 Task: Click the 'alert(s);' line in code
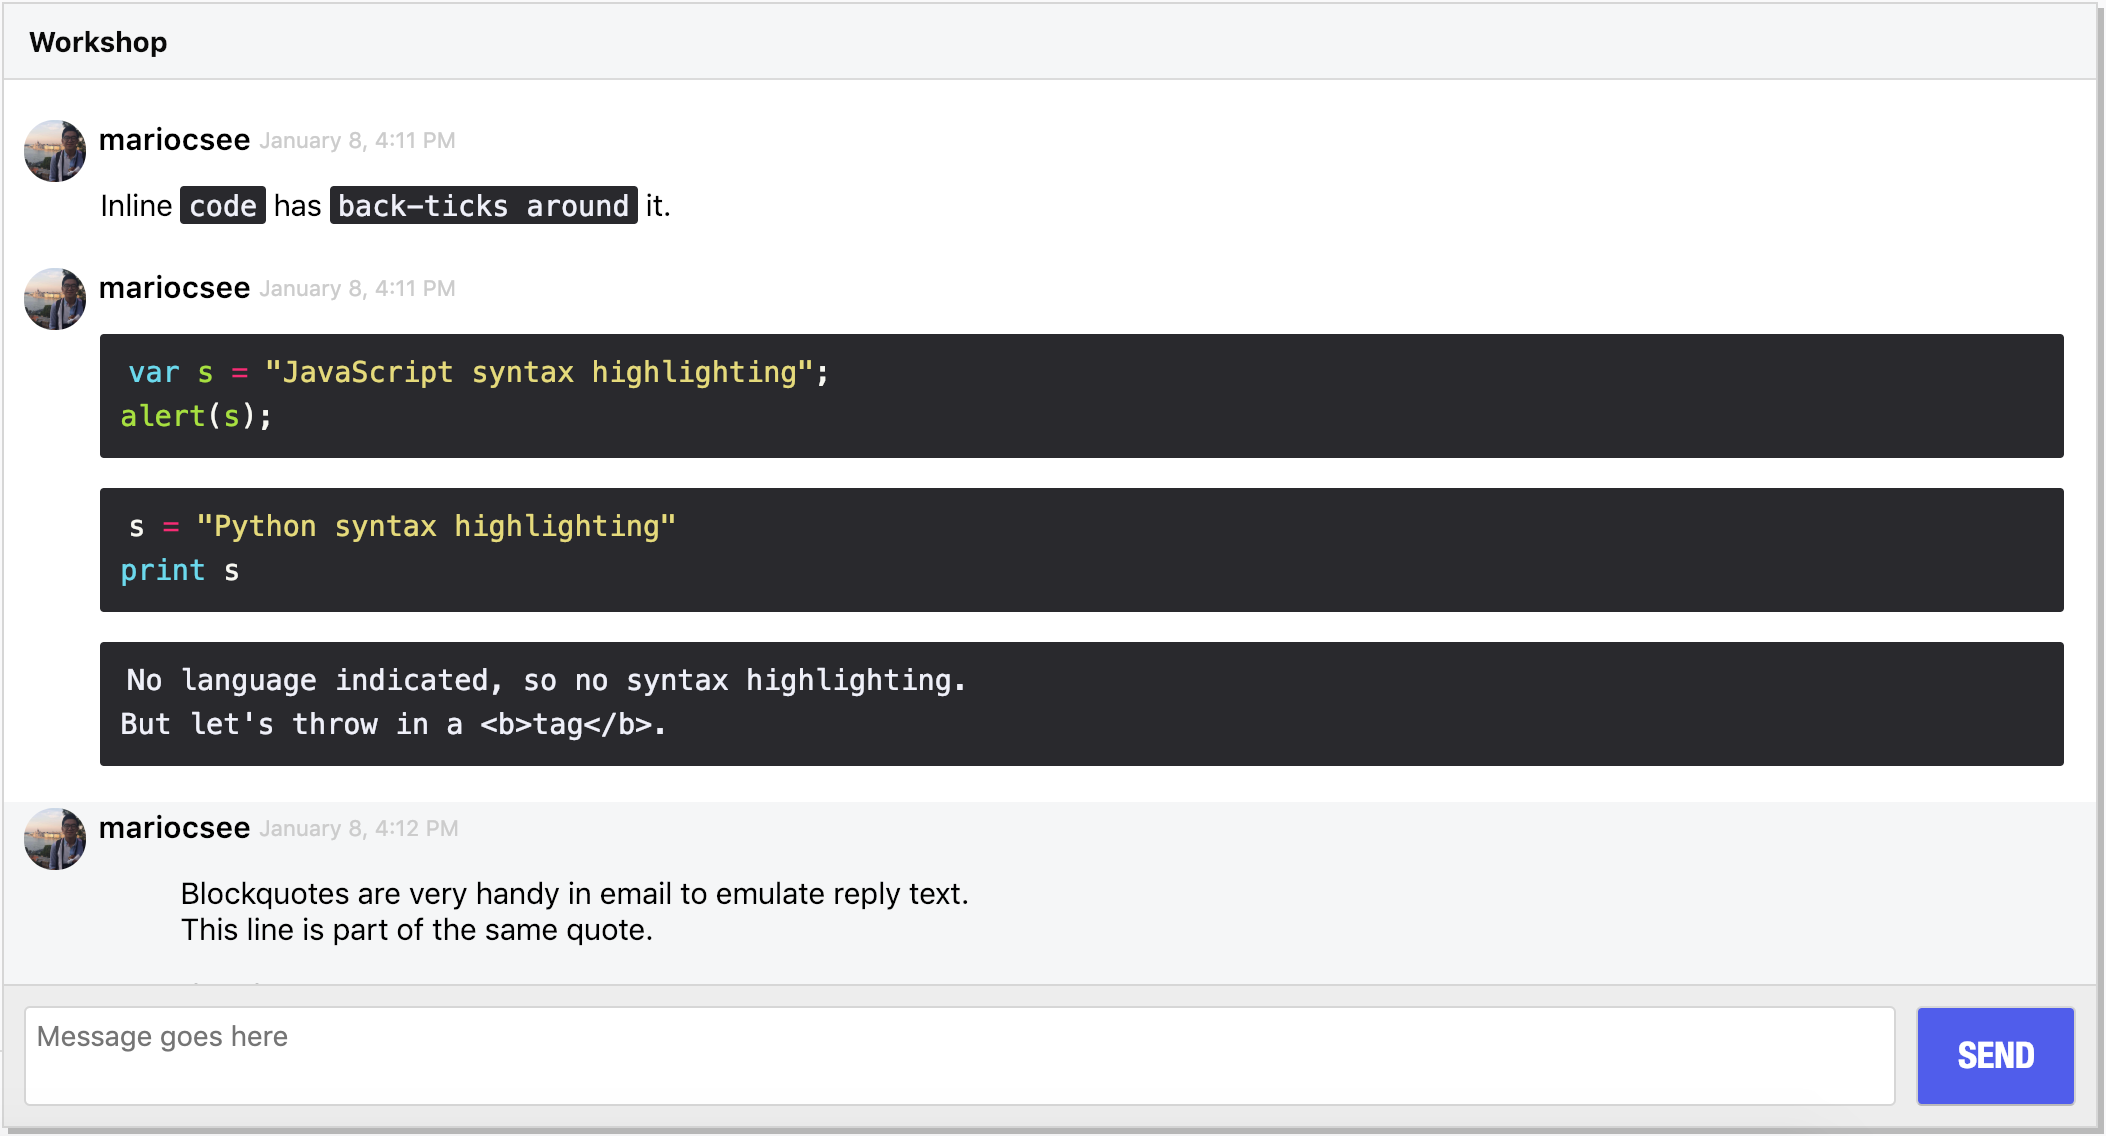[x=196, y=416]
